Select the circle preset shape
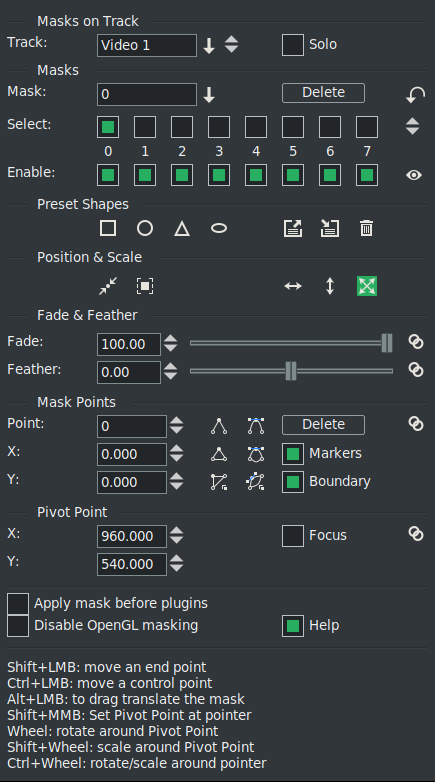Image resolution: width=435 pixels, height=782 pixels. tap(145, 228)
